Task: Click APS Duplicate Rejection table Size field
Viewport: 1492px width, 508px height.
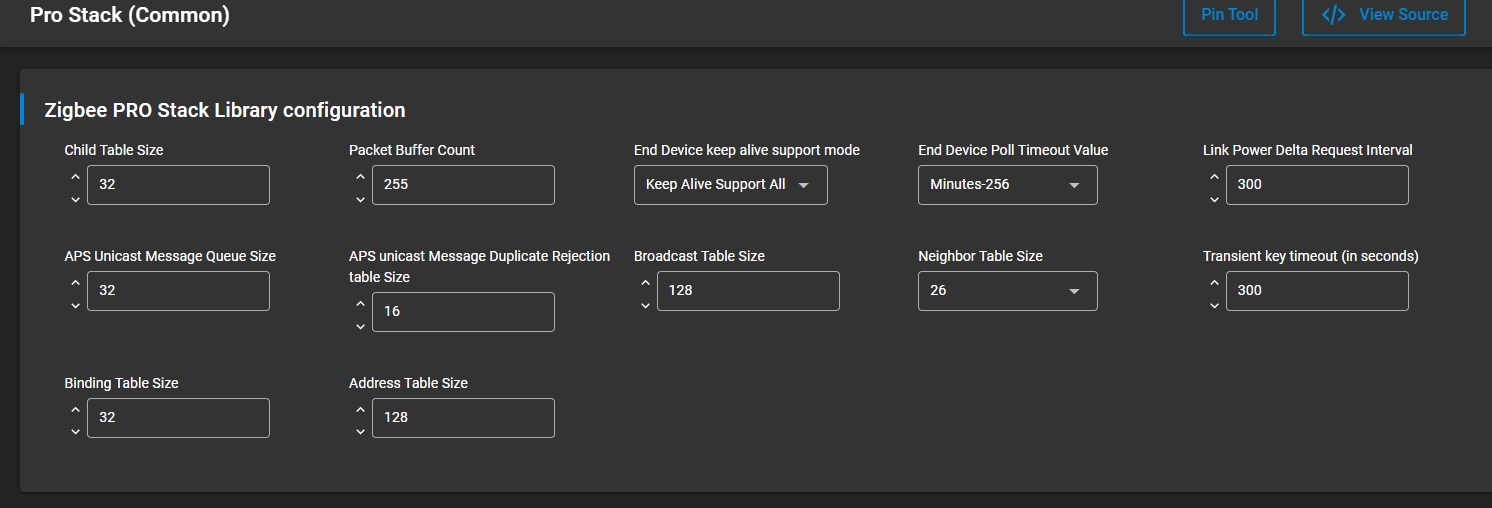Action: tap(463, 312)
